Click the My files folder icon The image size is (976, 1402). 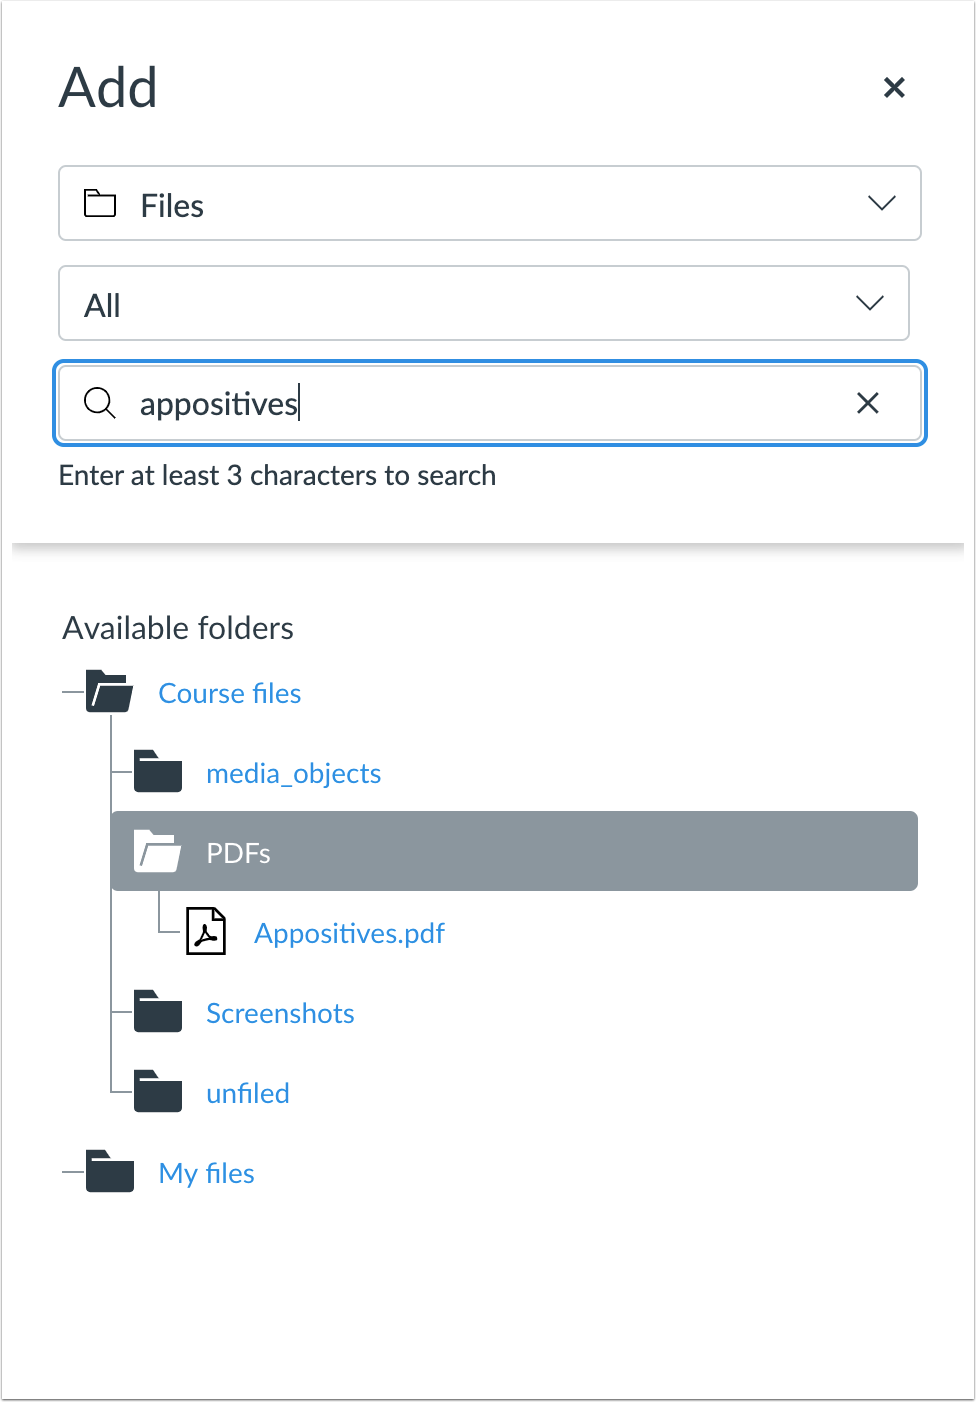click(109, 1172)
